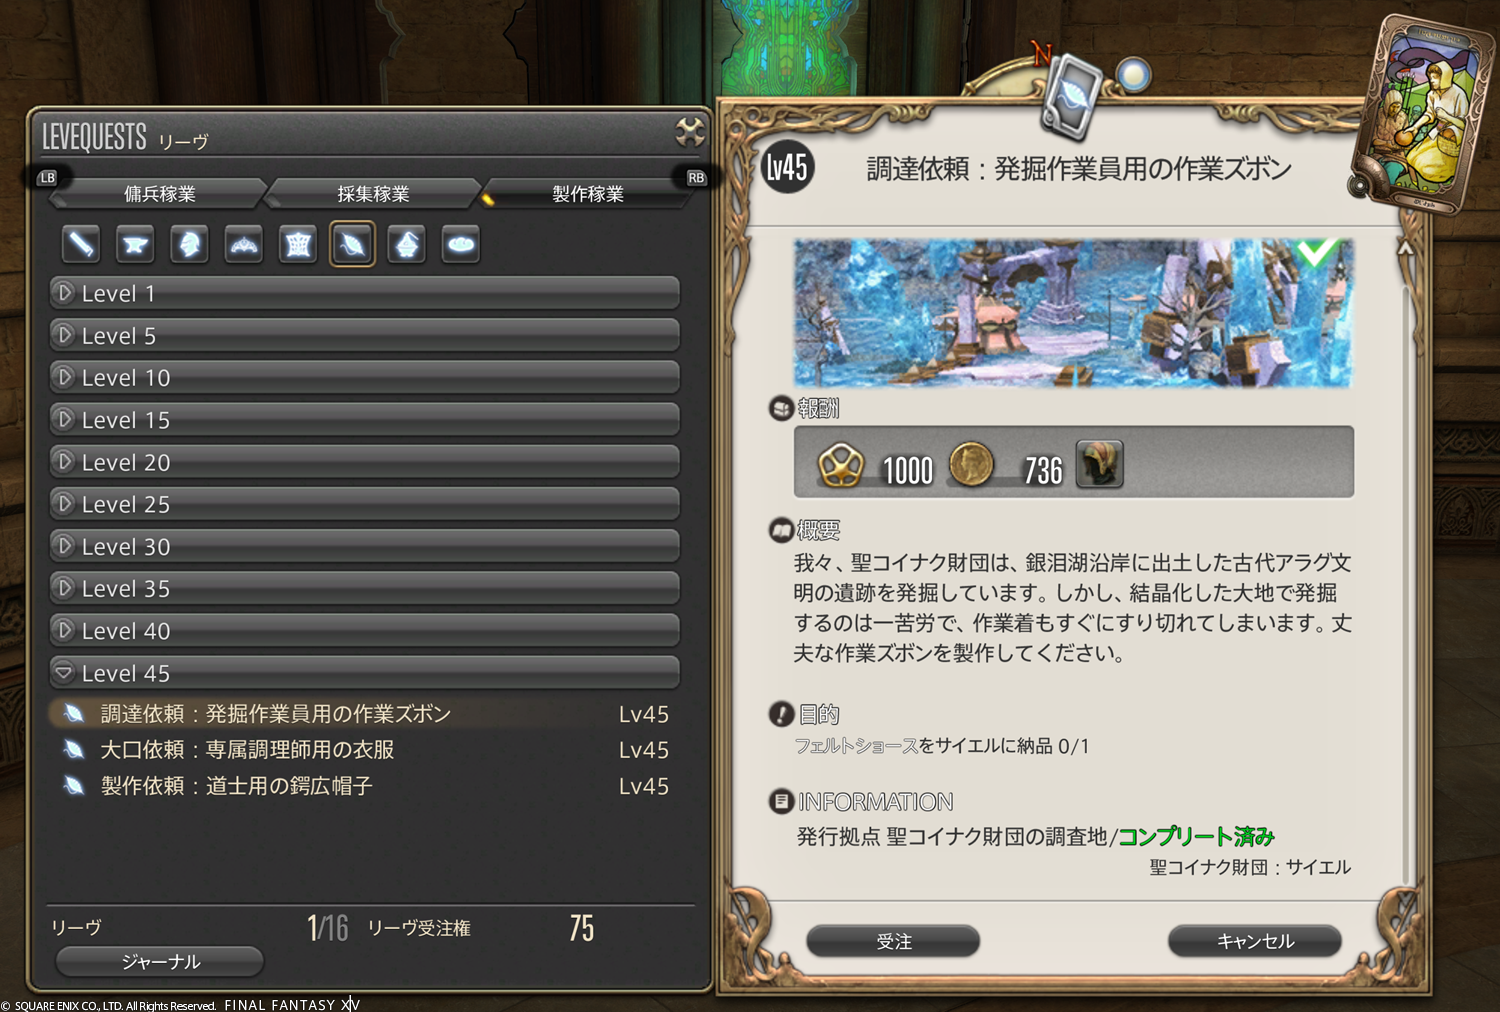Image resolution: width=1500 pixels, height=1012 pixels.
Task: Collapse the Level 45 leve group
Action: [x=365, y=673]
